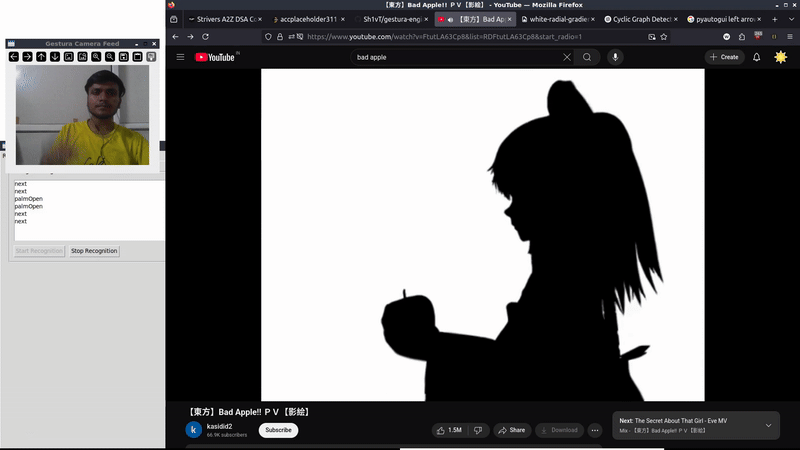Open more actions ellipsis under the video
Viewport: 800px width, 450px height.
point(595,430)
